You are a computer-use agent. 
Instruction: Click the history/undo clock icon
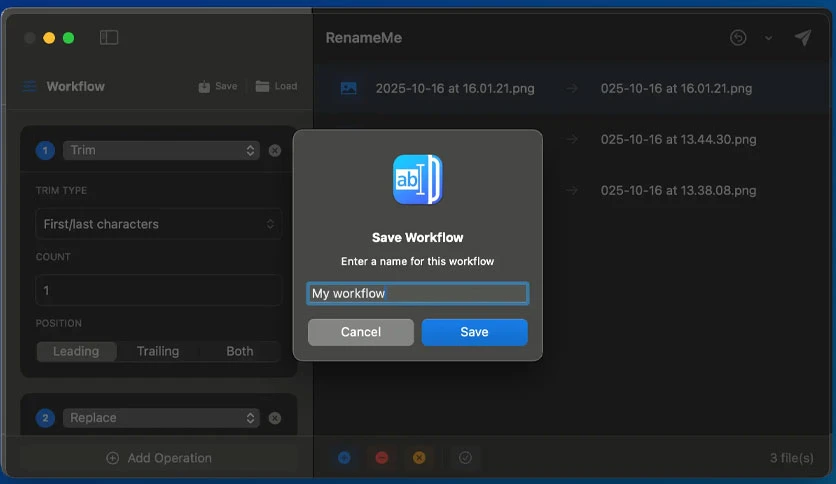click(x=738, y=38)
